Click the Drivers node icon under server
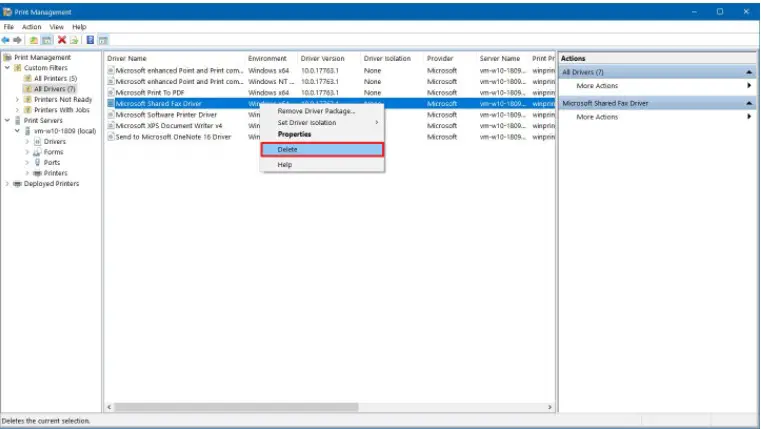The height and width of the screenshot is (429, 761). (x=37, y=142)
